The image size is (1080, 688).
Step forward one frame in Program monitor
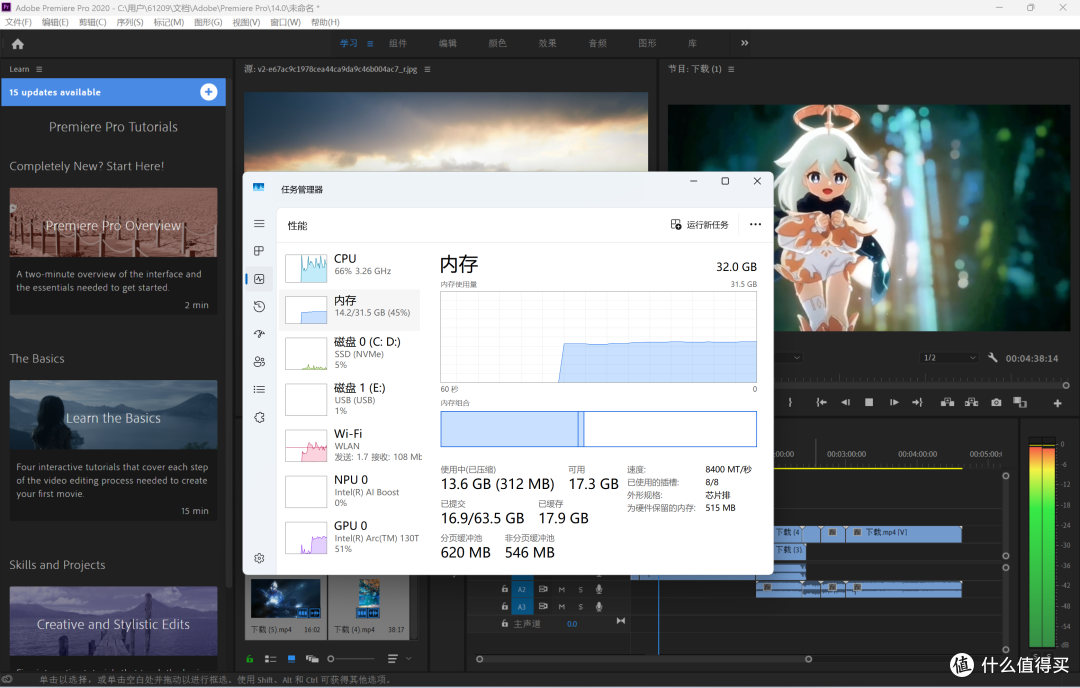tap(893, 402)
